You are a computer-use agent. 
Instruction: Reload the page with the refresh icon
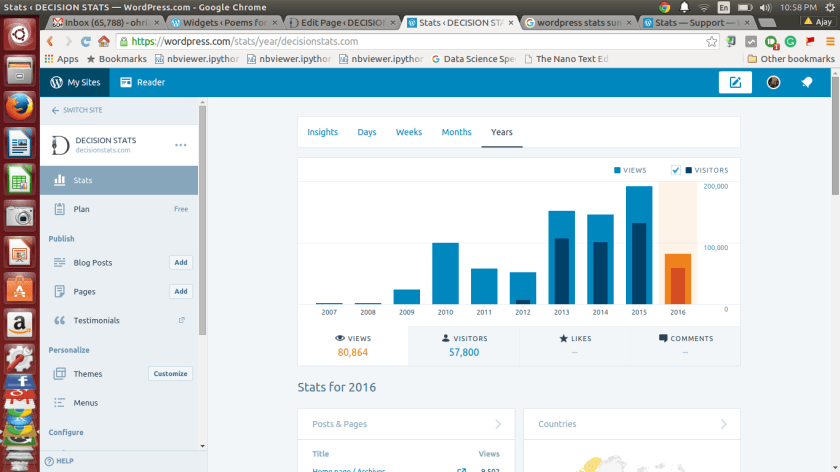[86, 41]
